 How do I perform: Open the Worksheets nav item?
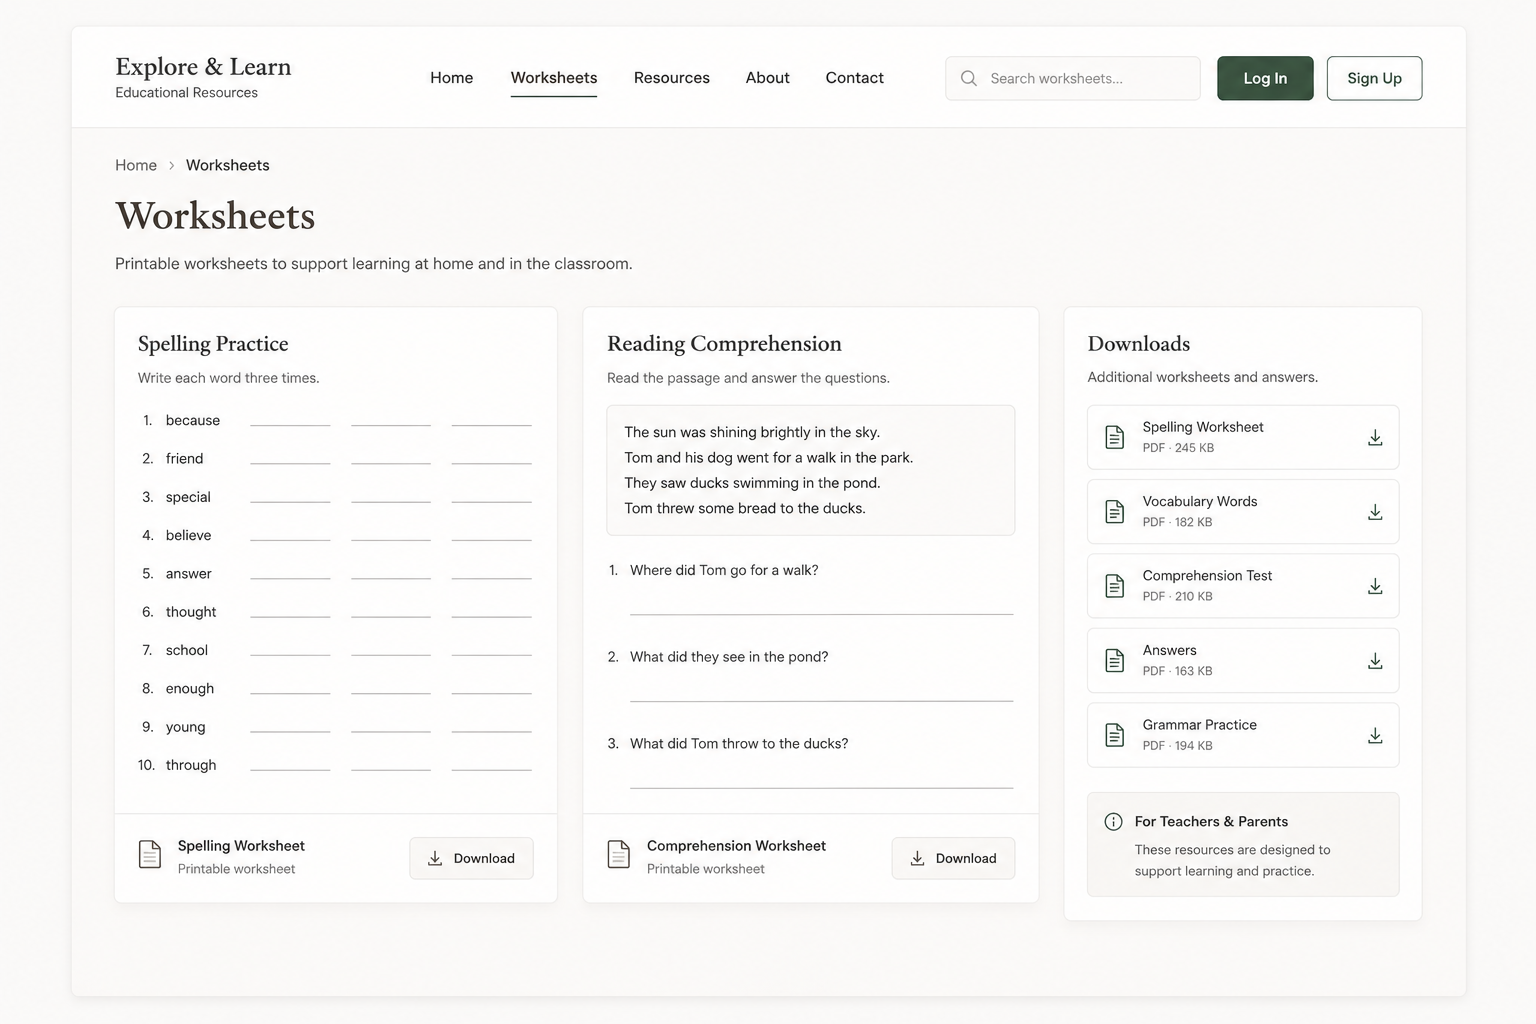(554, 78)
